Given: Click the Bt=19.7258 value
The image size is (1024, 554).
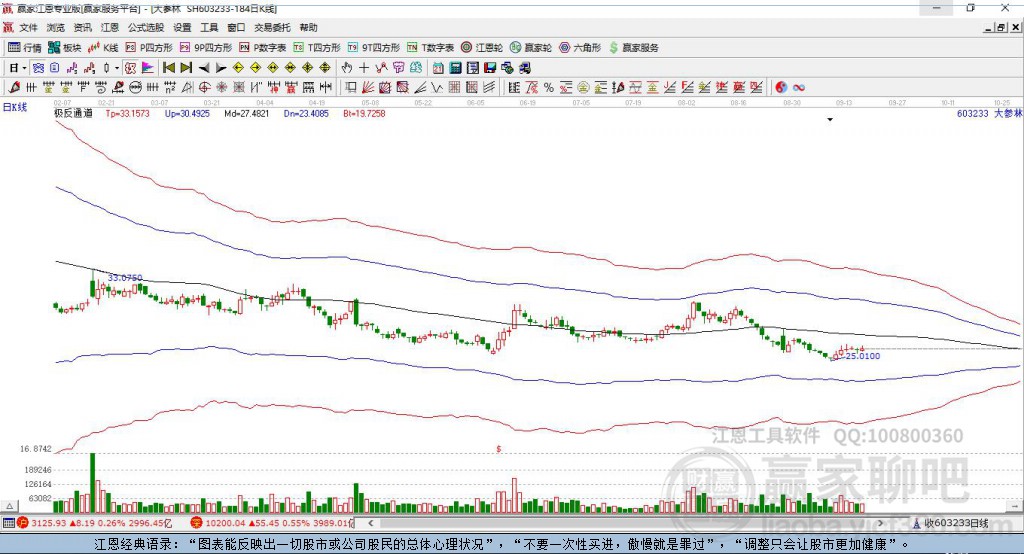Looking at the screenshot, I should click(364, 113).
